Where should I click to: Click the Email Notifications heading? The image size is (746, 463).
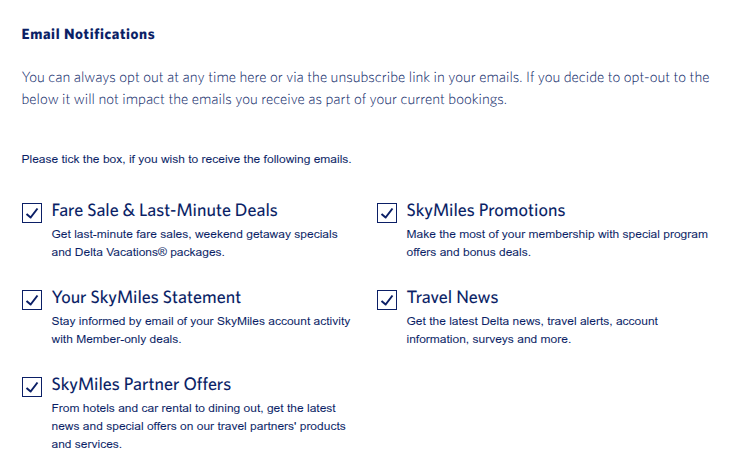(88, 34)
